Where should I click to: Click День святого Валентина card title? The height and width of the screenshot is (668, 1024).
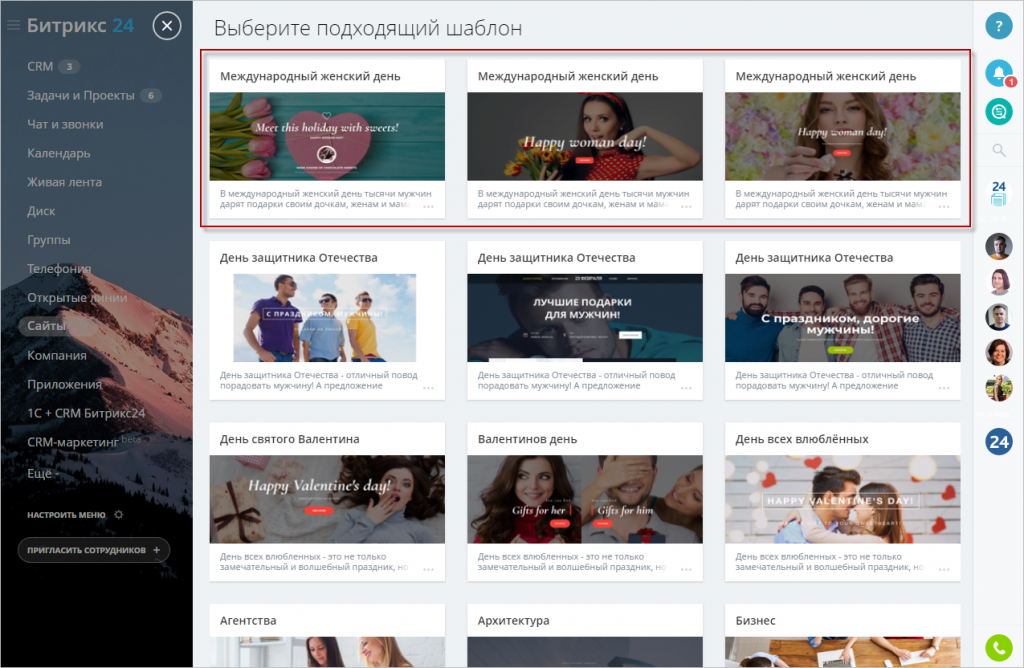[289, 439]
